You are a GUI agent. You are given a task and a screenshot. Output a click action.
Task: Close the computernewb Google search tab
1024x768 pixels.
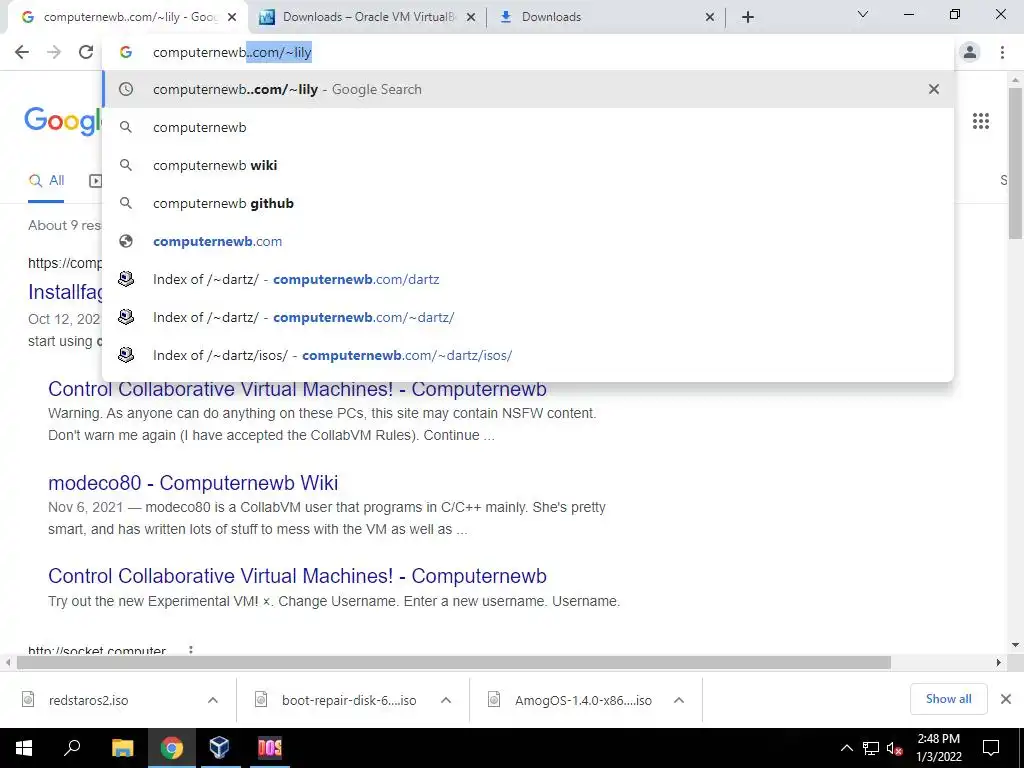point(232,17)
